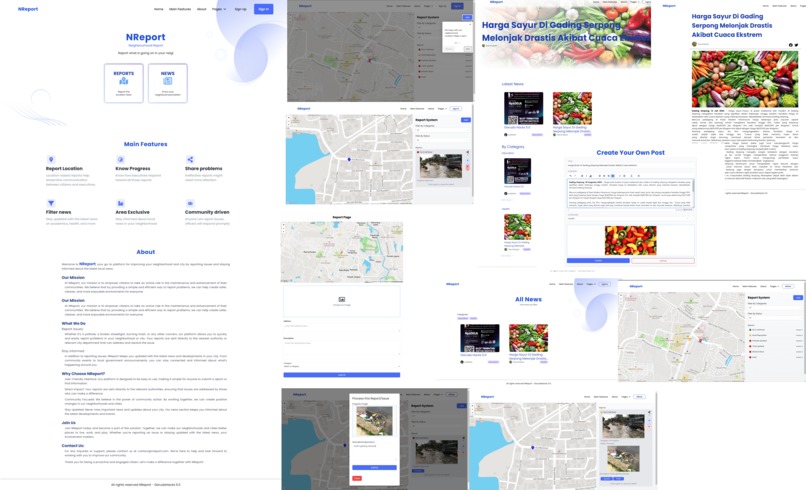Screen dimensions: 806x490
Task: Click the Filter news funnel icon
Action: 51,203
